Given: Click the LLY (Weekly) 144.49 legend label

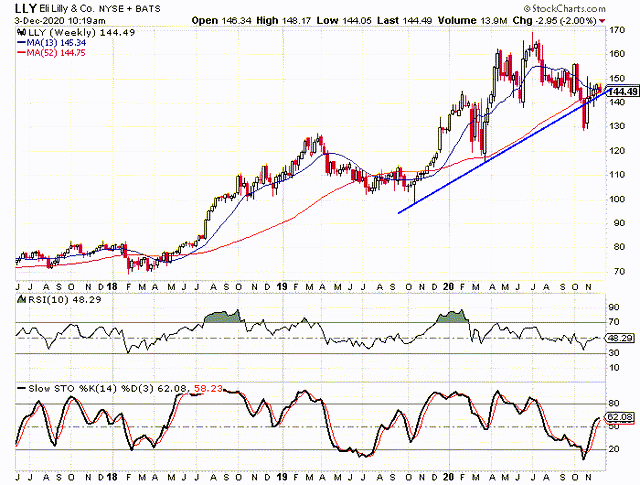Looking at the screenshot, I should coord(80,33).
